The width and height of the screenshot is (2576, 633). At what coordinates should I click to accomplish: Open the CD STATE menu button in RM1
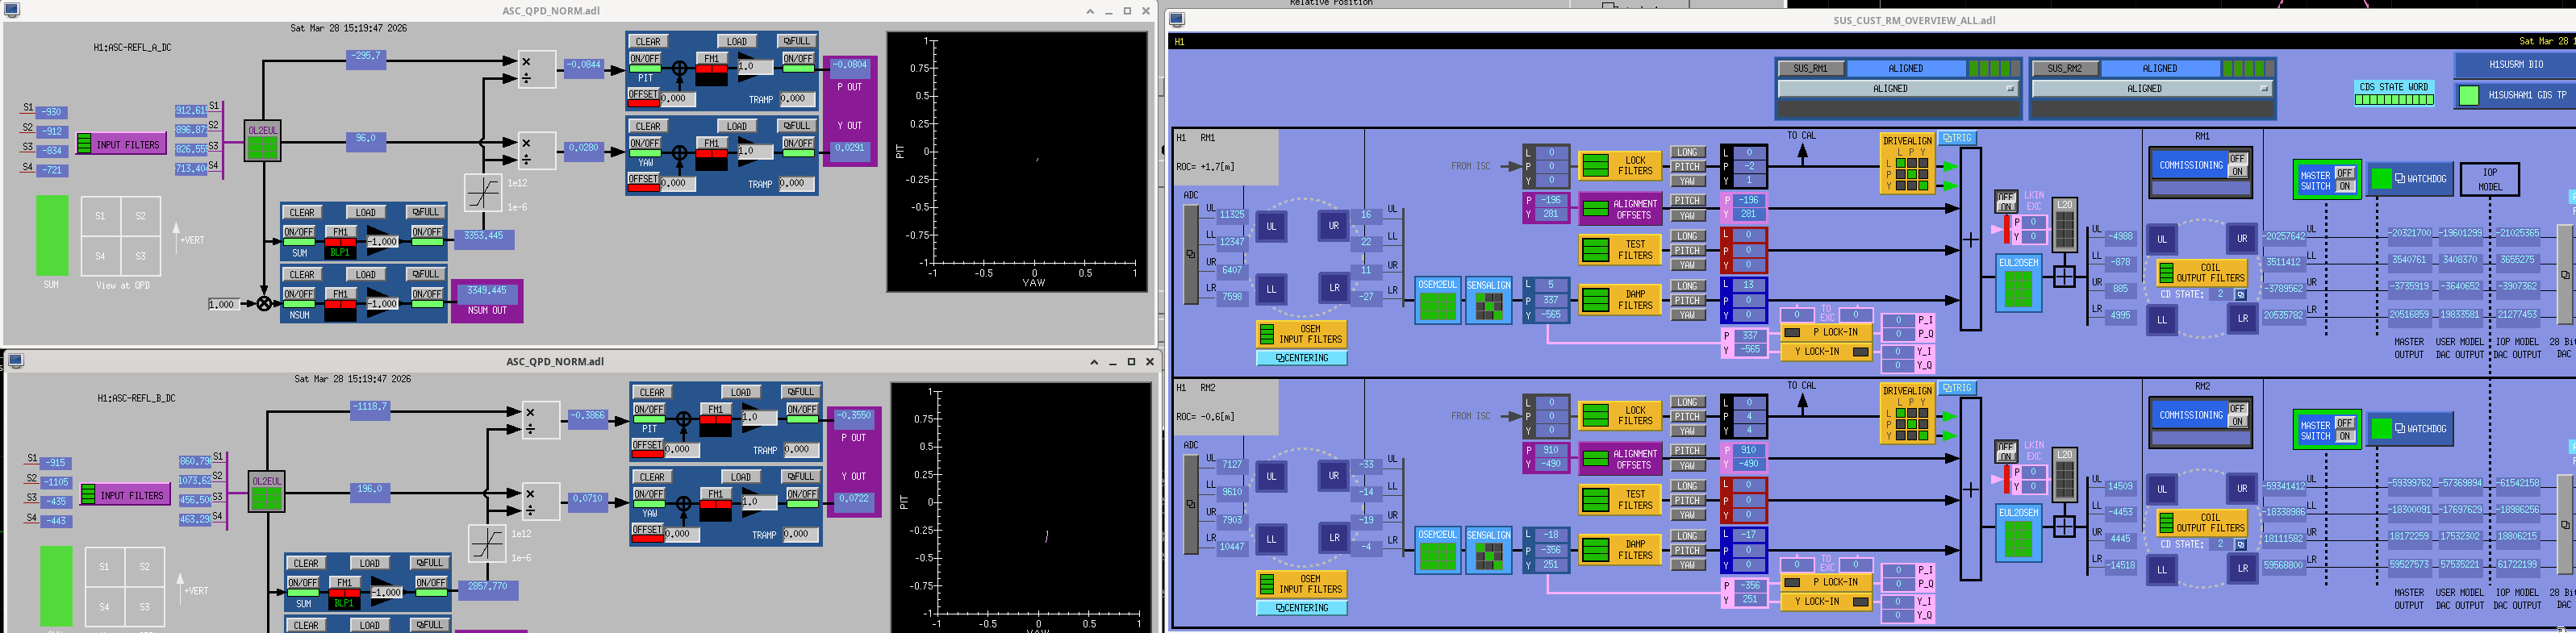[2240, 295]
